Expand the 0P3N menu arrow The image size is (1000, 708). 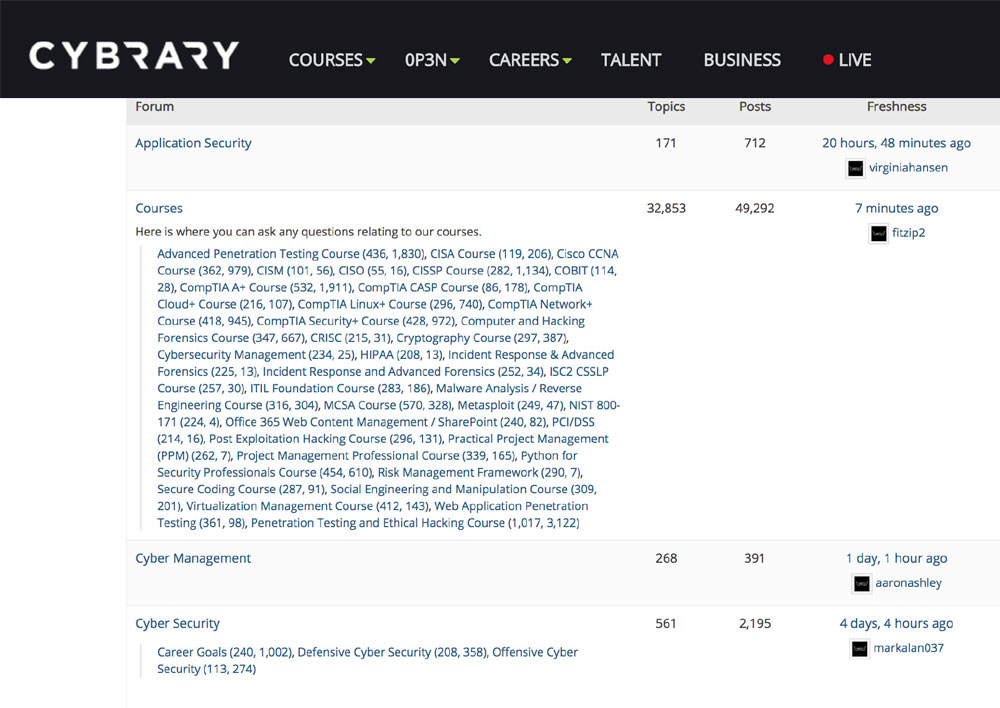click(455, 61)
